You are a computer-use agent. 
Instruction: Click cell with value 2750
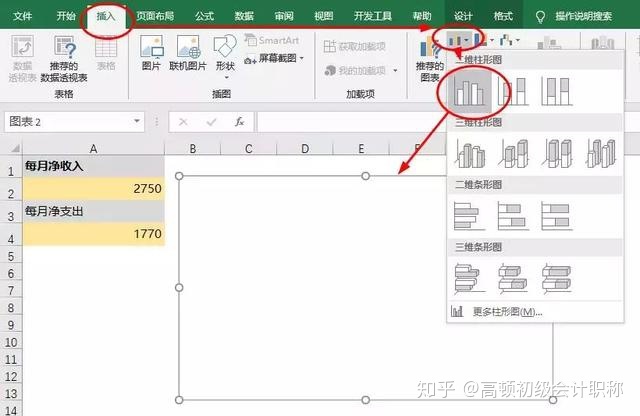[x=93, y=189]
